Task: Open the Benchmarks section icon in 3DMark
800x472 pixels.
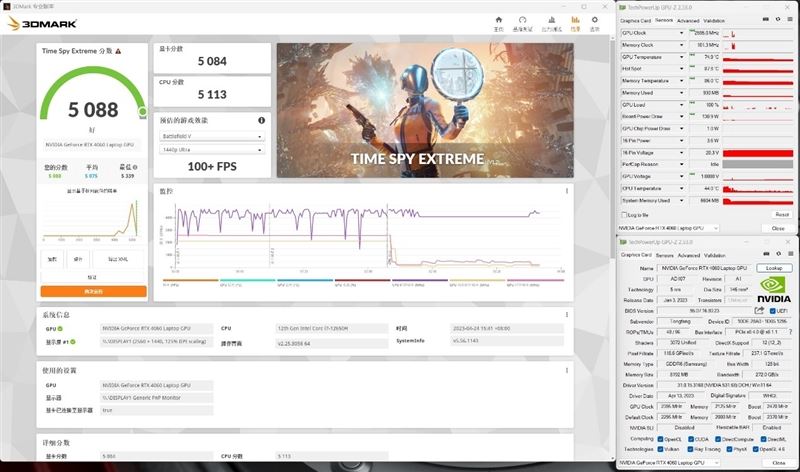Action: [522, 20]
